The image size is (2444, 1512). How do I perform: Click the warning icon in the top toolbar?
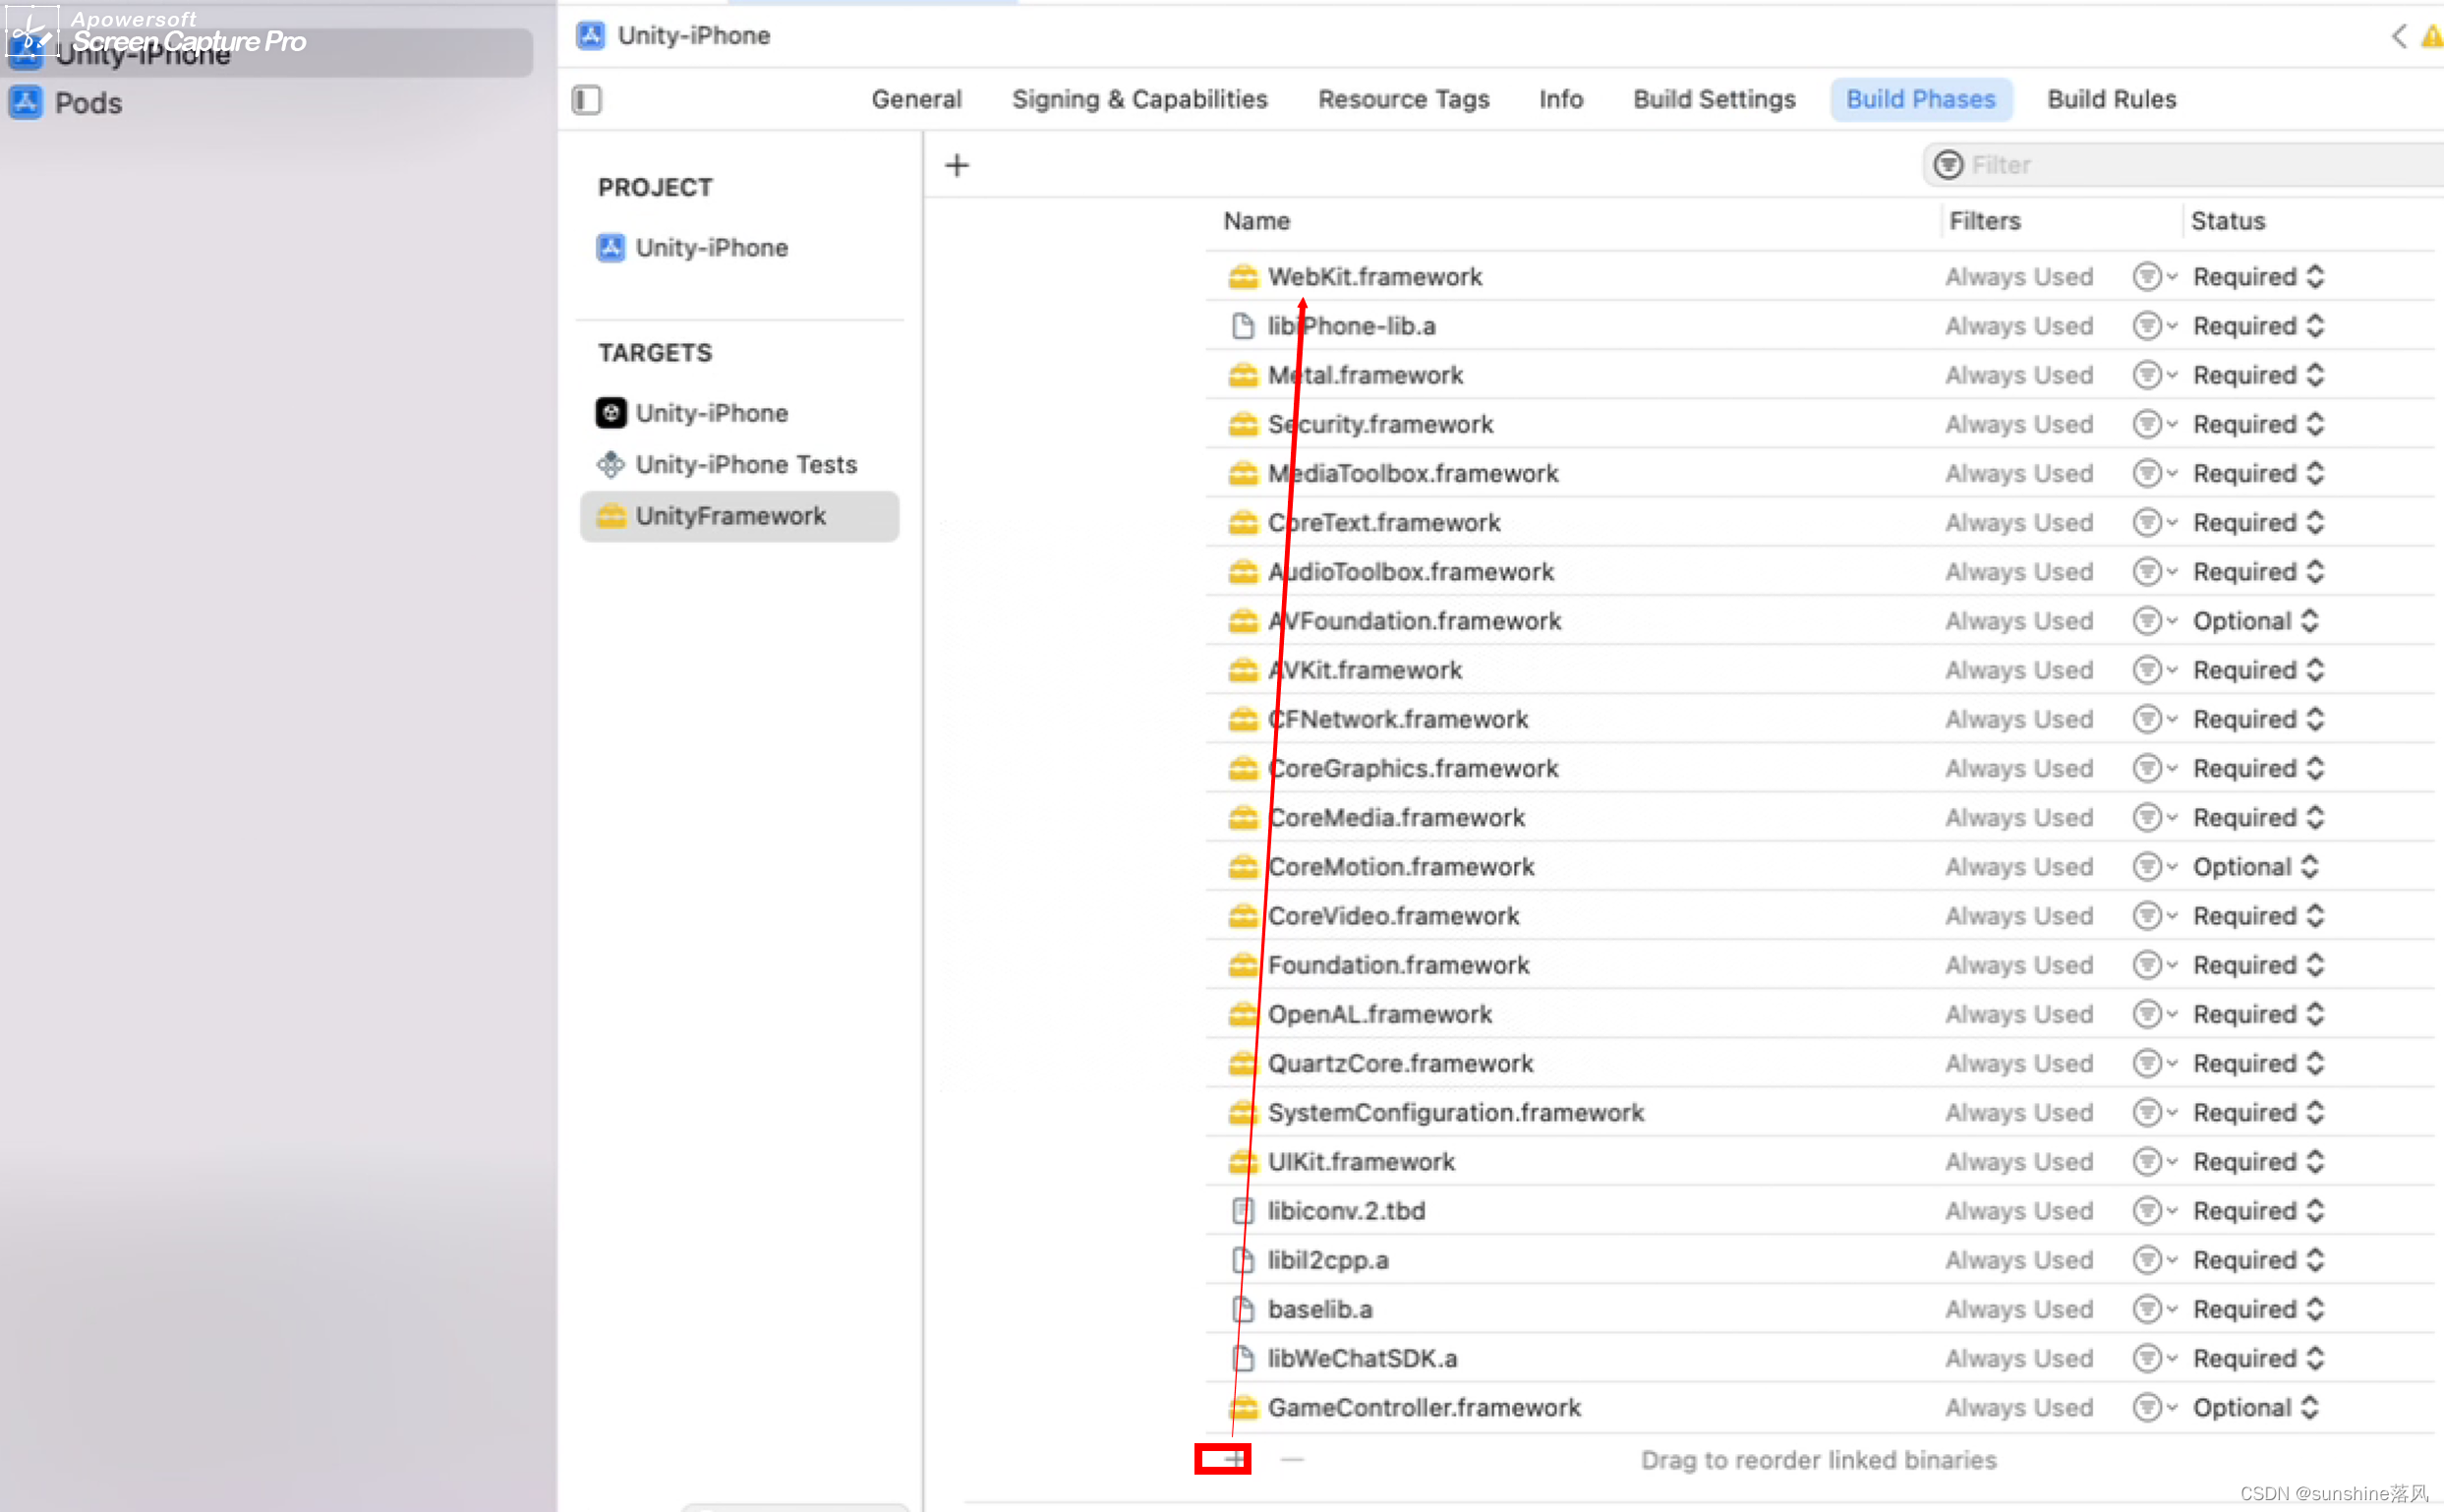[2431, 36]
